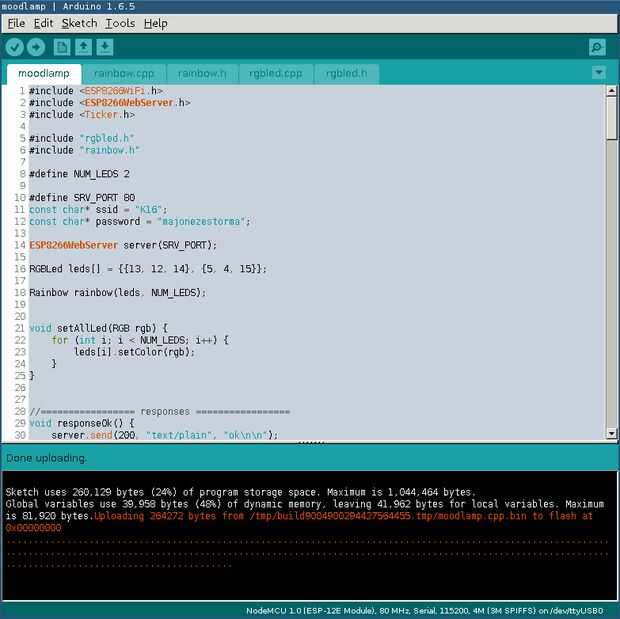
Task: Click 'Rainbow rainbow(leds, NUM_LEDS);' line
Action: click(117, 293)
